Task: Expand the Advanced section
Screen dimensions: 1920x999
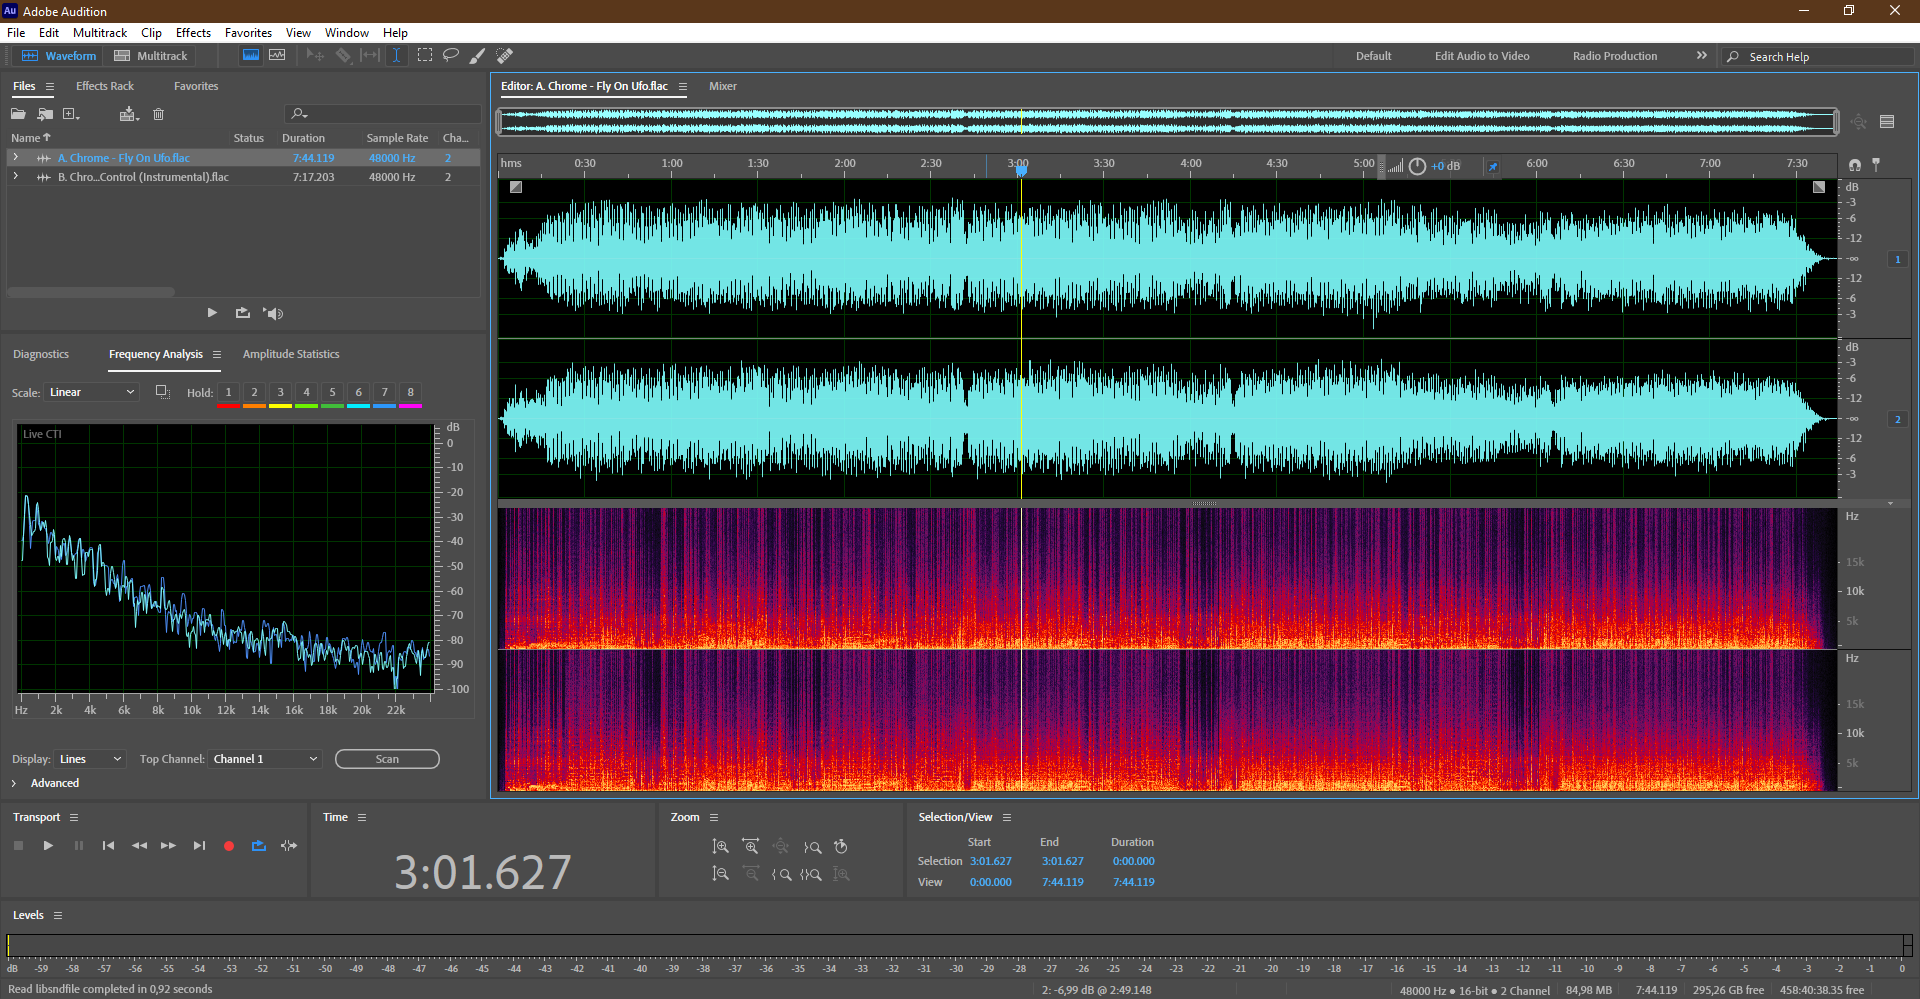Action: (x=14, y=783)
